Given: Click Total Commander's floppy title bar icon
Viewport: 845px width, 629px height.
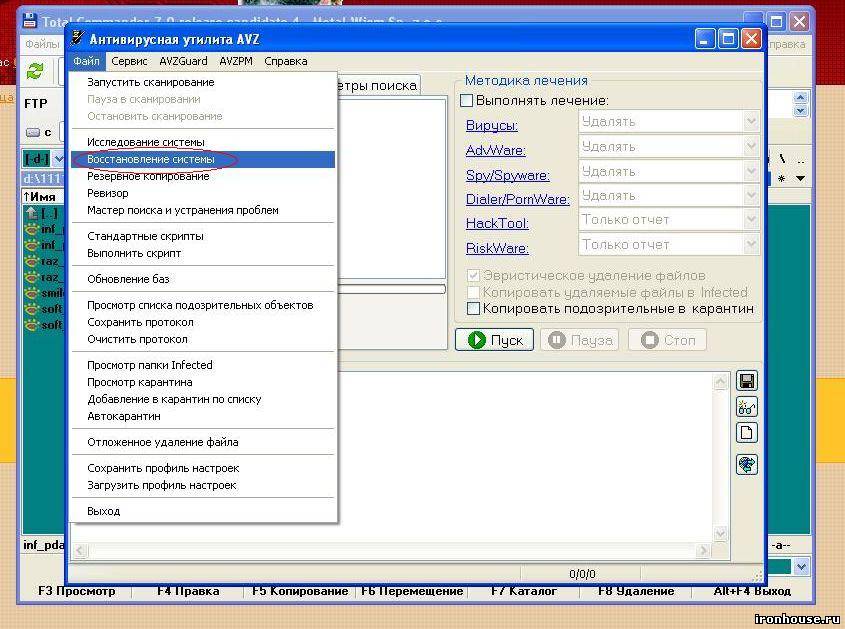Looking at the screenshot, I should click(x=30, y=21).
